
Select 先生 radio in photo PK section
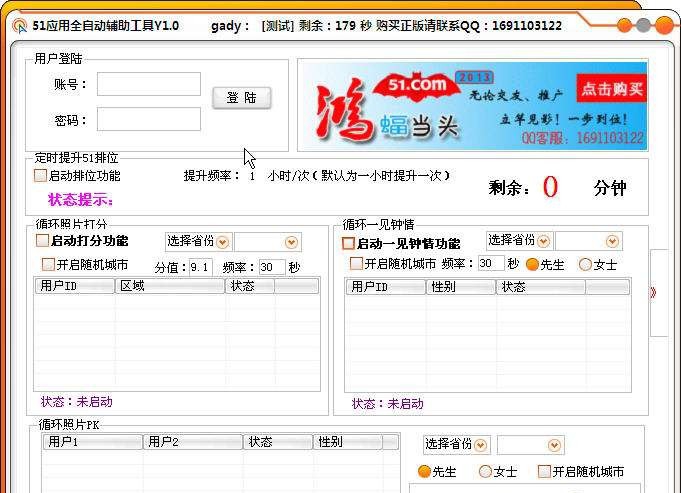point(424,471)
